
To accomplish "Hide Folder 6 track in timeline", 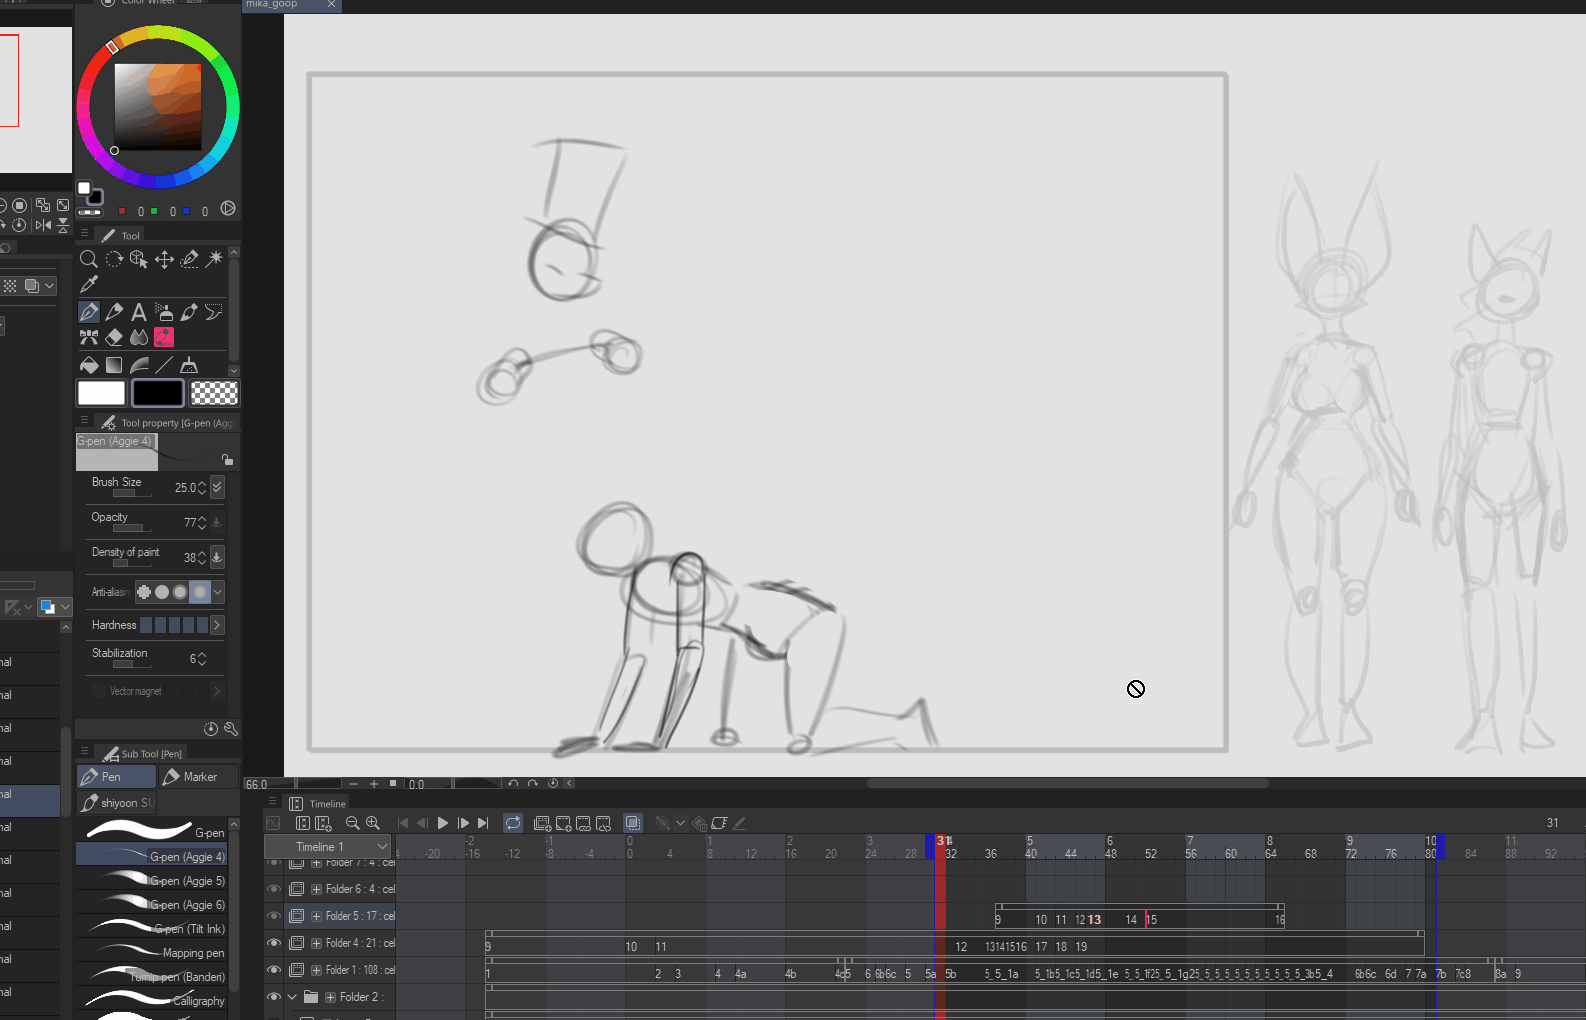I will coord(273,889).
